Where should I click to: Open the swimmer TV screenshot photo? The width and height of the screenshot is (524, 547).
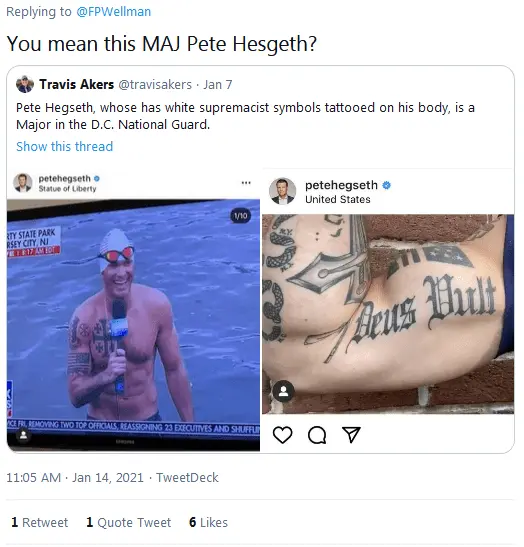pyautogui.click(x=133, y=325)
